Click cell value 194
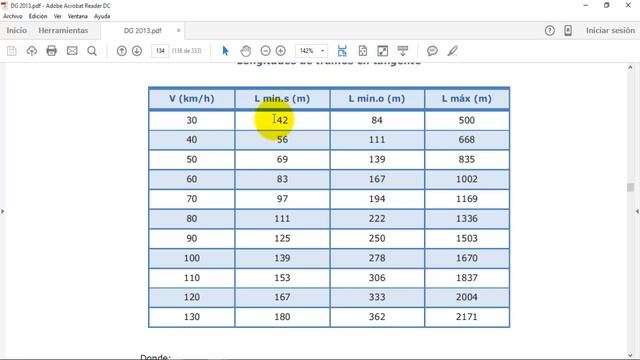This screenshot has height=360, width=640. point(377,199)
